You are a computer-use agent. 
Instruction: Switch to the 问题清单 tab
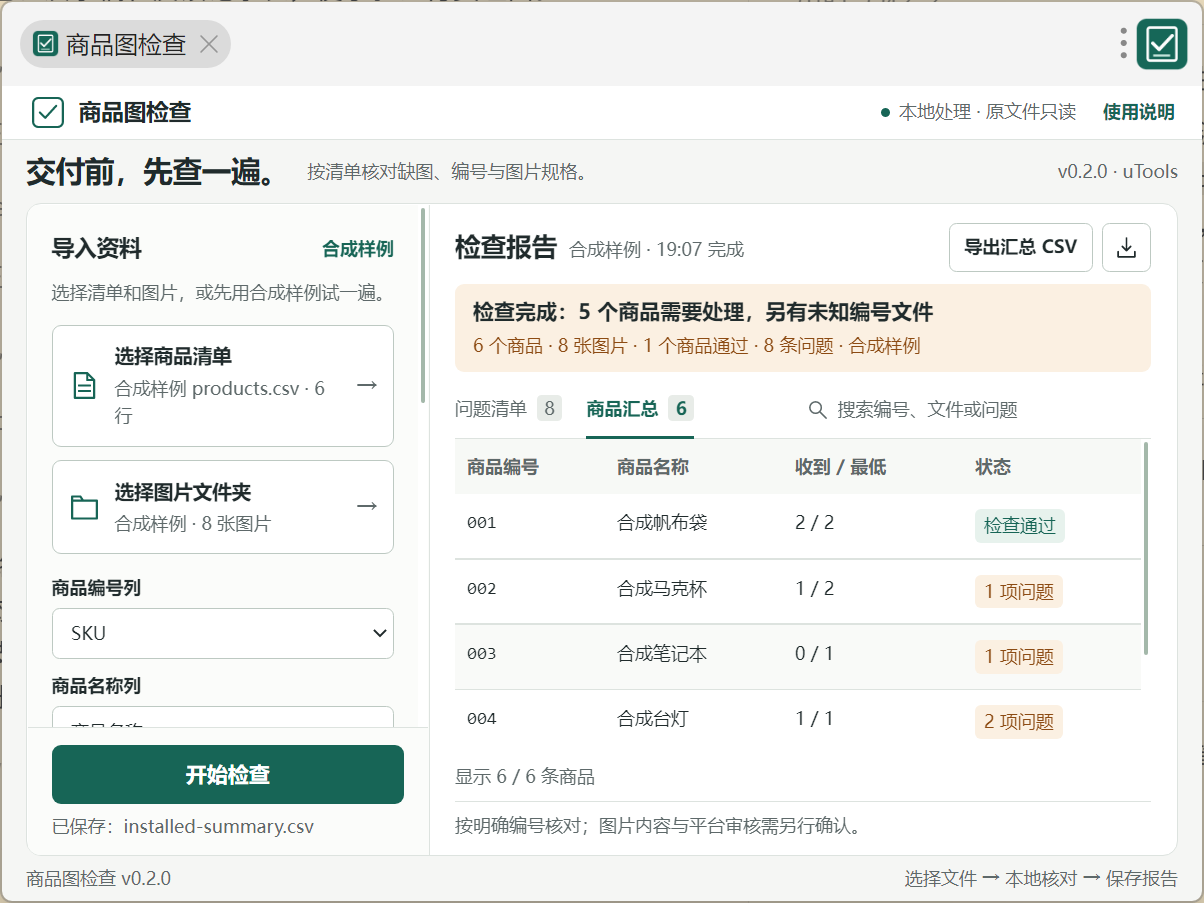pos(508,409)
